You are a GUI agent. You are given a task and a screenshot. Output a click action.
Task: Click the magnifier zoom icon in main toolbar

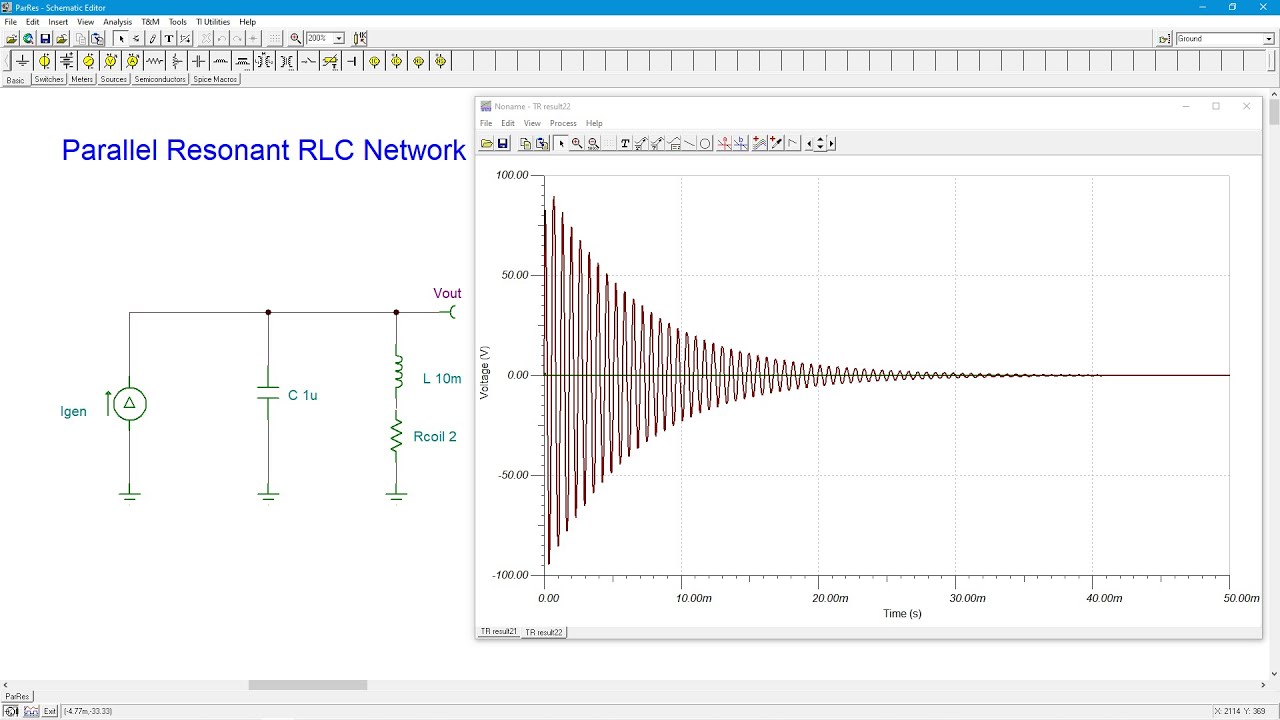pyautogui.click(x=296, y=38)
